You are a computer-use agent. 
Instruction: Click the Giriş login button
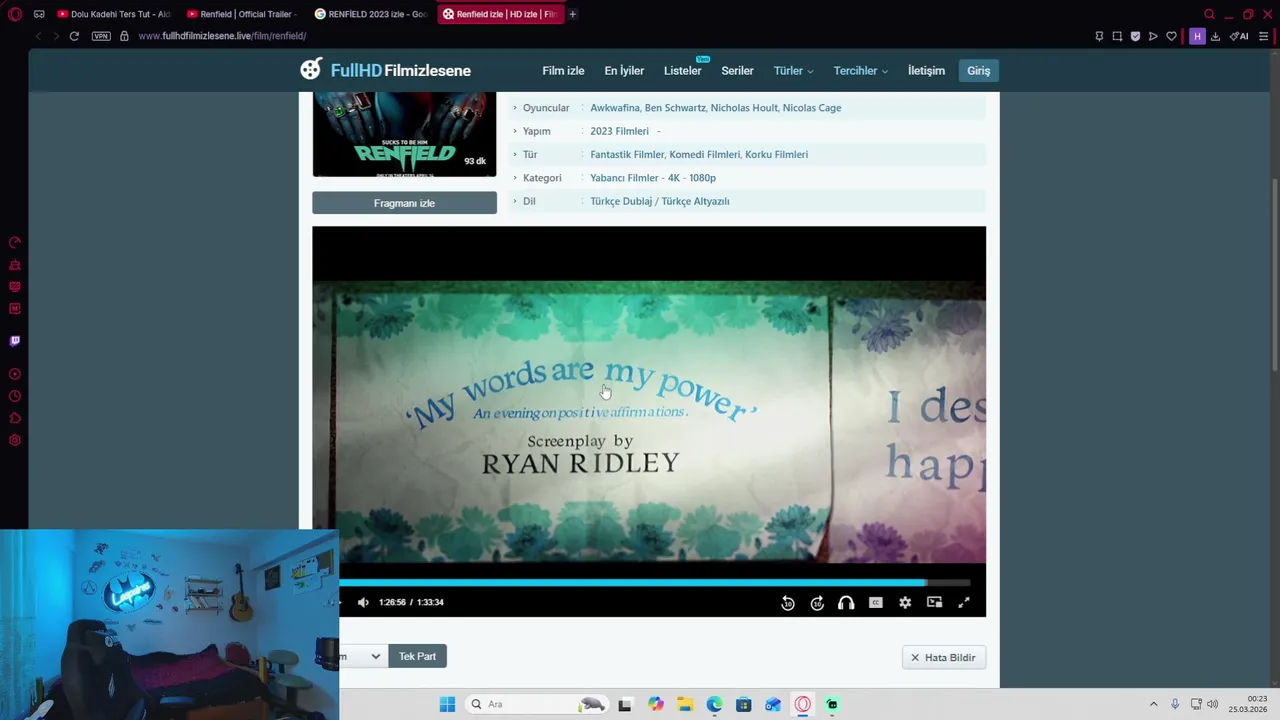point(978,70)
